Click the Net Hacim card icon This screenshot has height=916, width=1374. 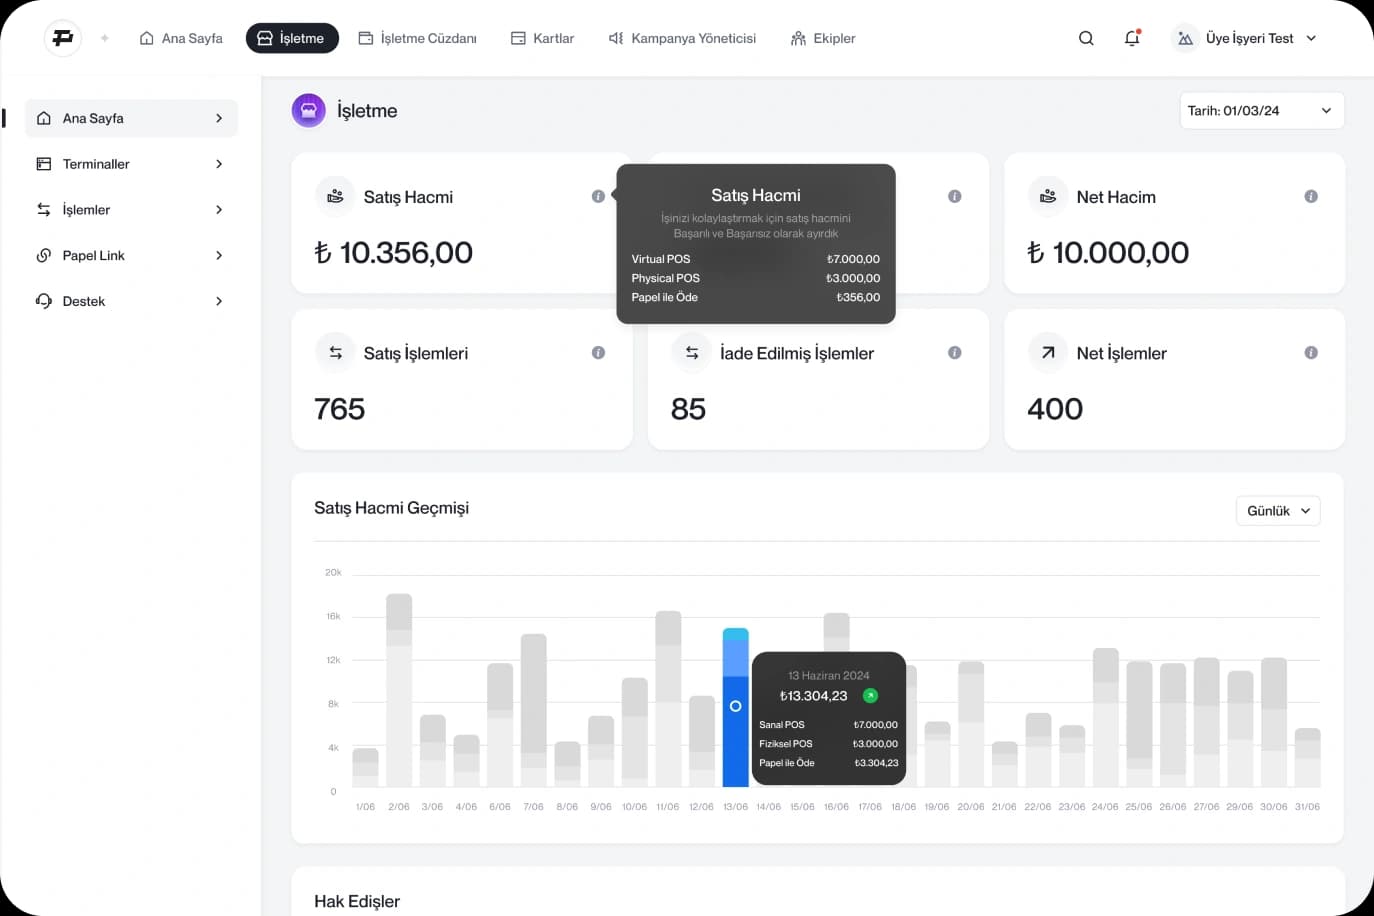[1048, 196]
